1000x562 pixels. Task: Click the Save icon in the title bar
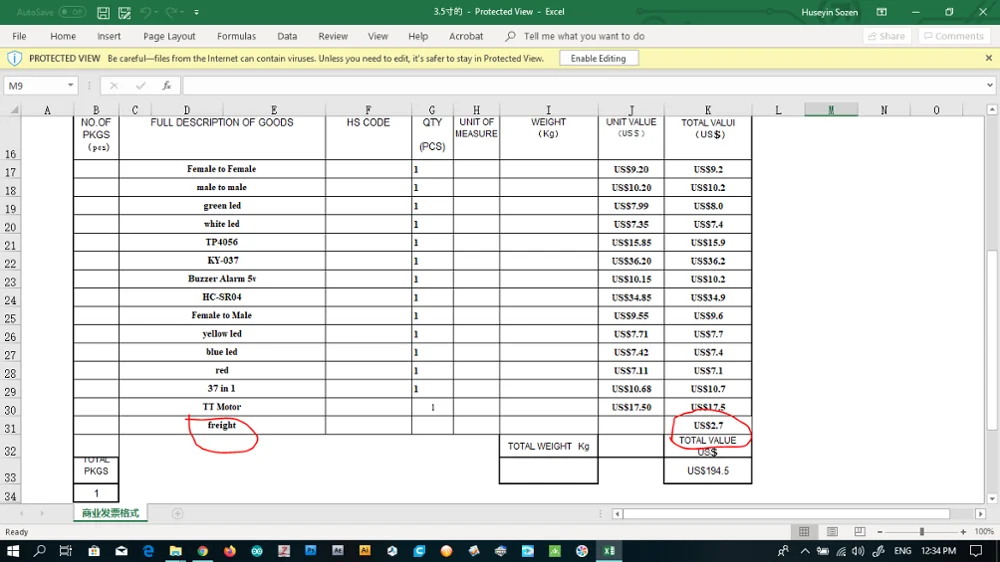103,12
